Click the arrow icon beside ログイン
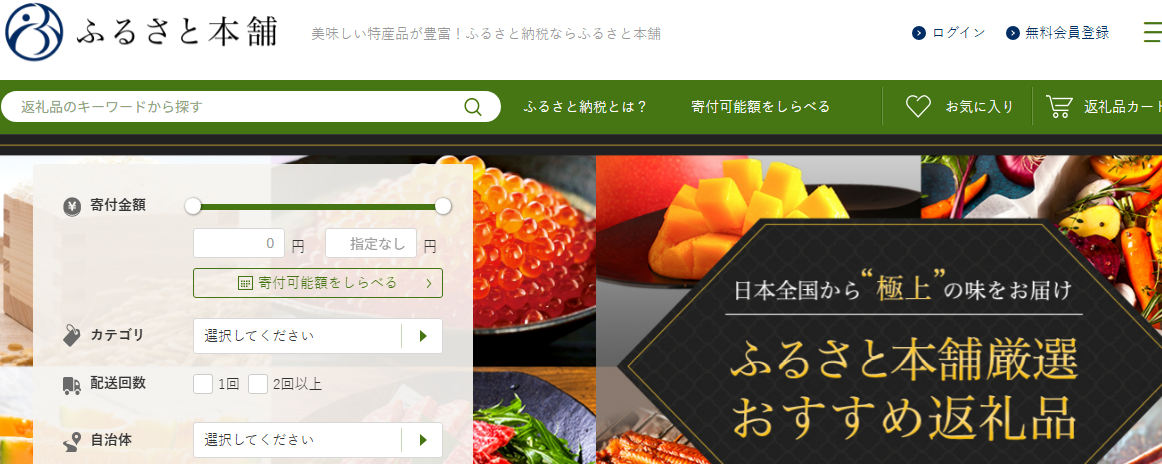 (919, 33)
